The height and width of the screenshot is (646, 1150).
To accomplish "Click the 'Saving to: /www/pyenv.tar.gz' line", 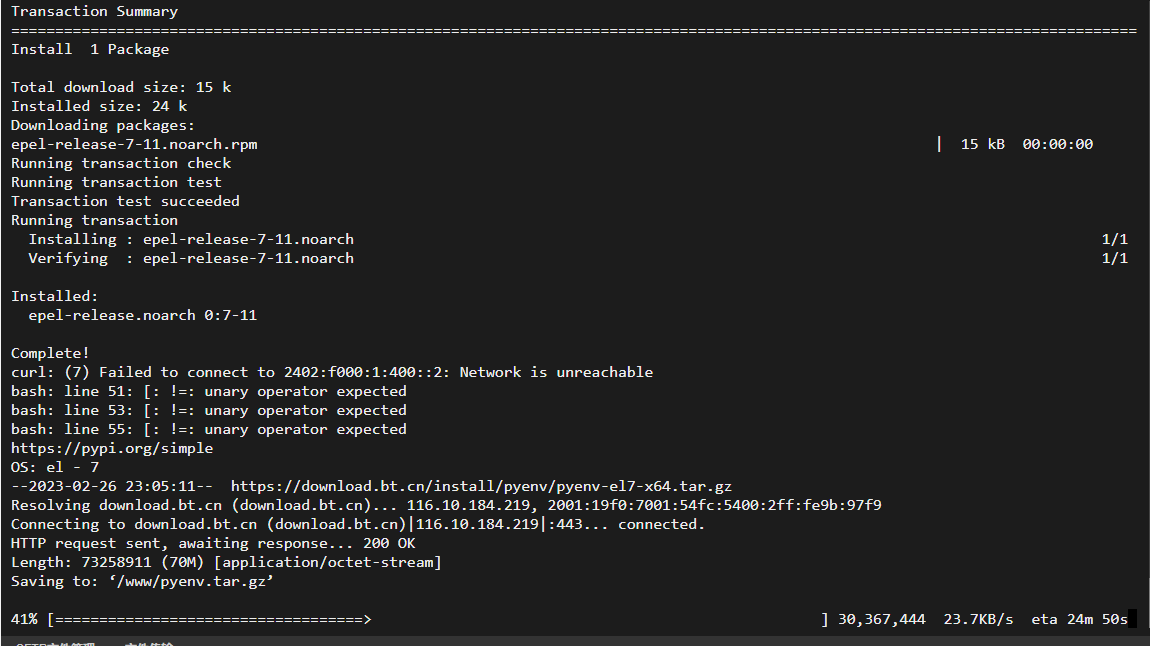I will pyautogui.click(x=142, y=581).
